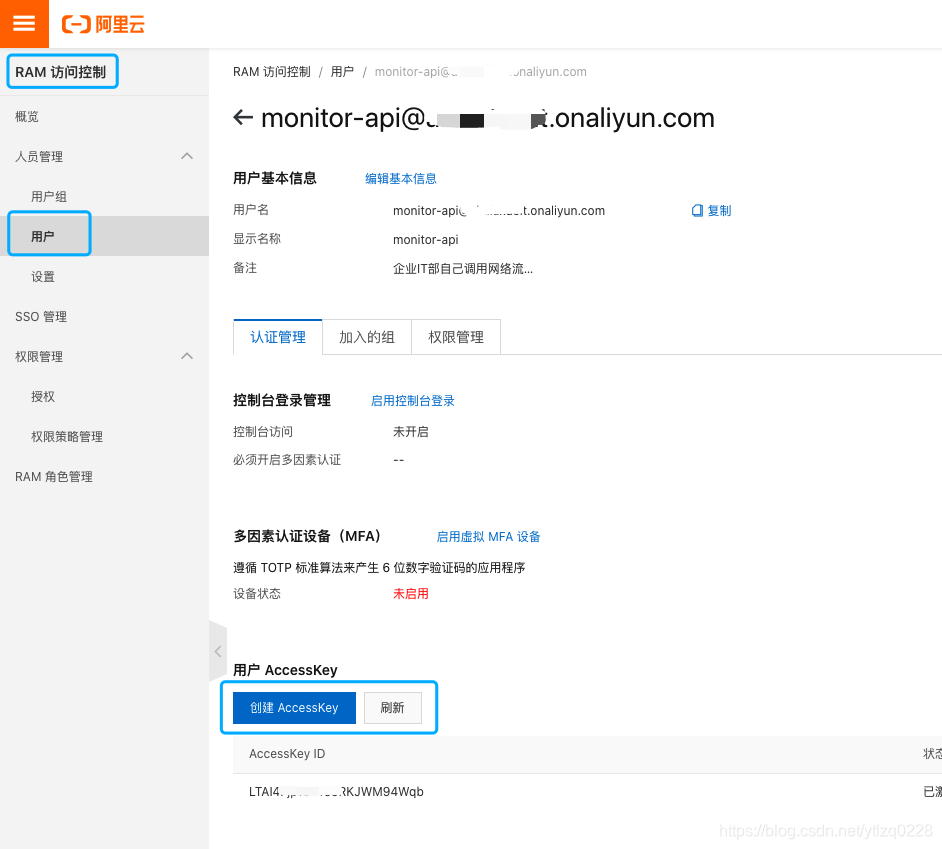Switch to the 权限管理 tab

click(x=455, y=337)
